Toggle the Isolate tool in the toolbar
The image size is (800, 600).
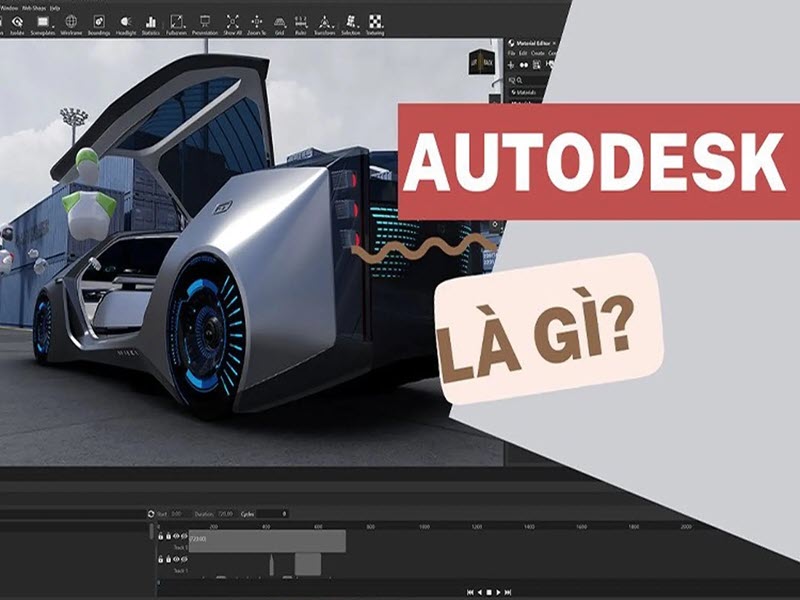click(17, 24)
